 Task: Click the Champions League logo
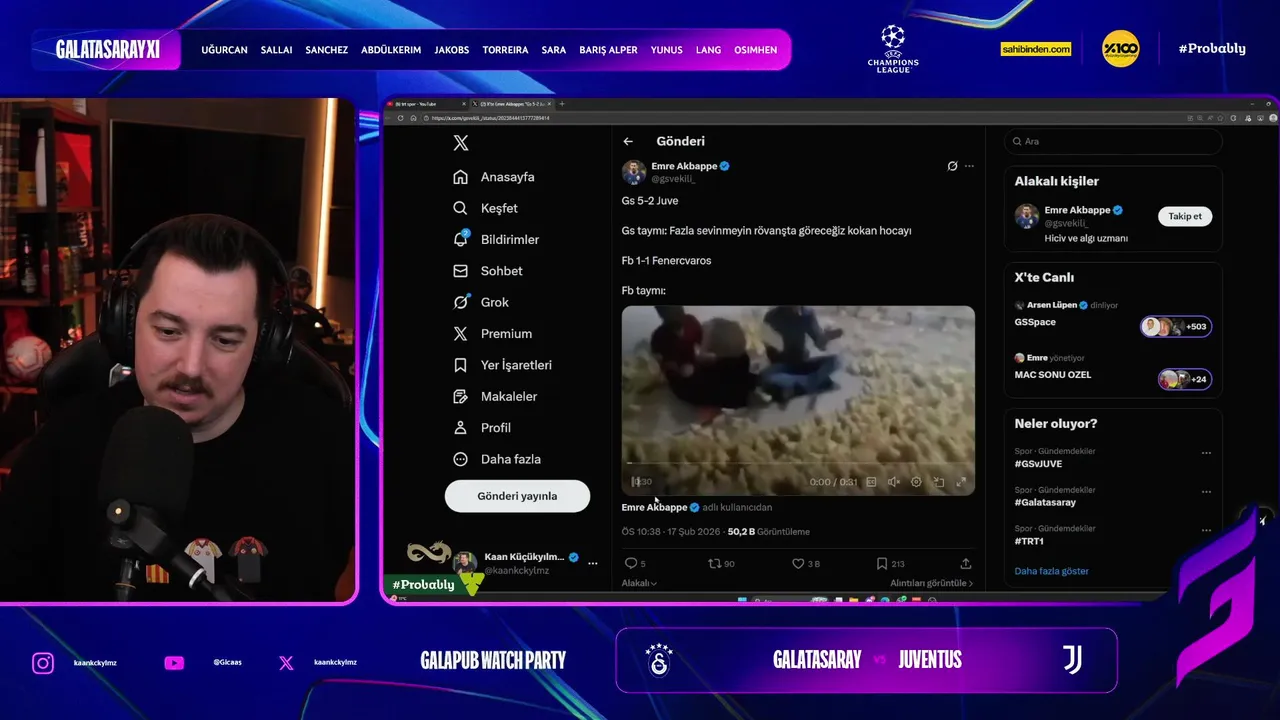point(893,49)
